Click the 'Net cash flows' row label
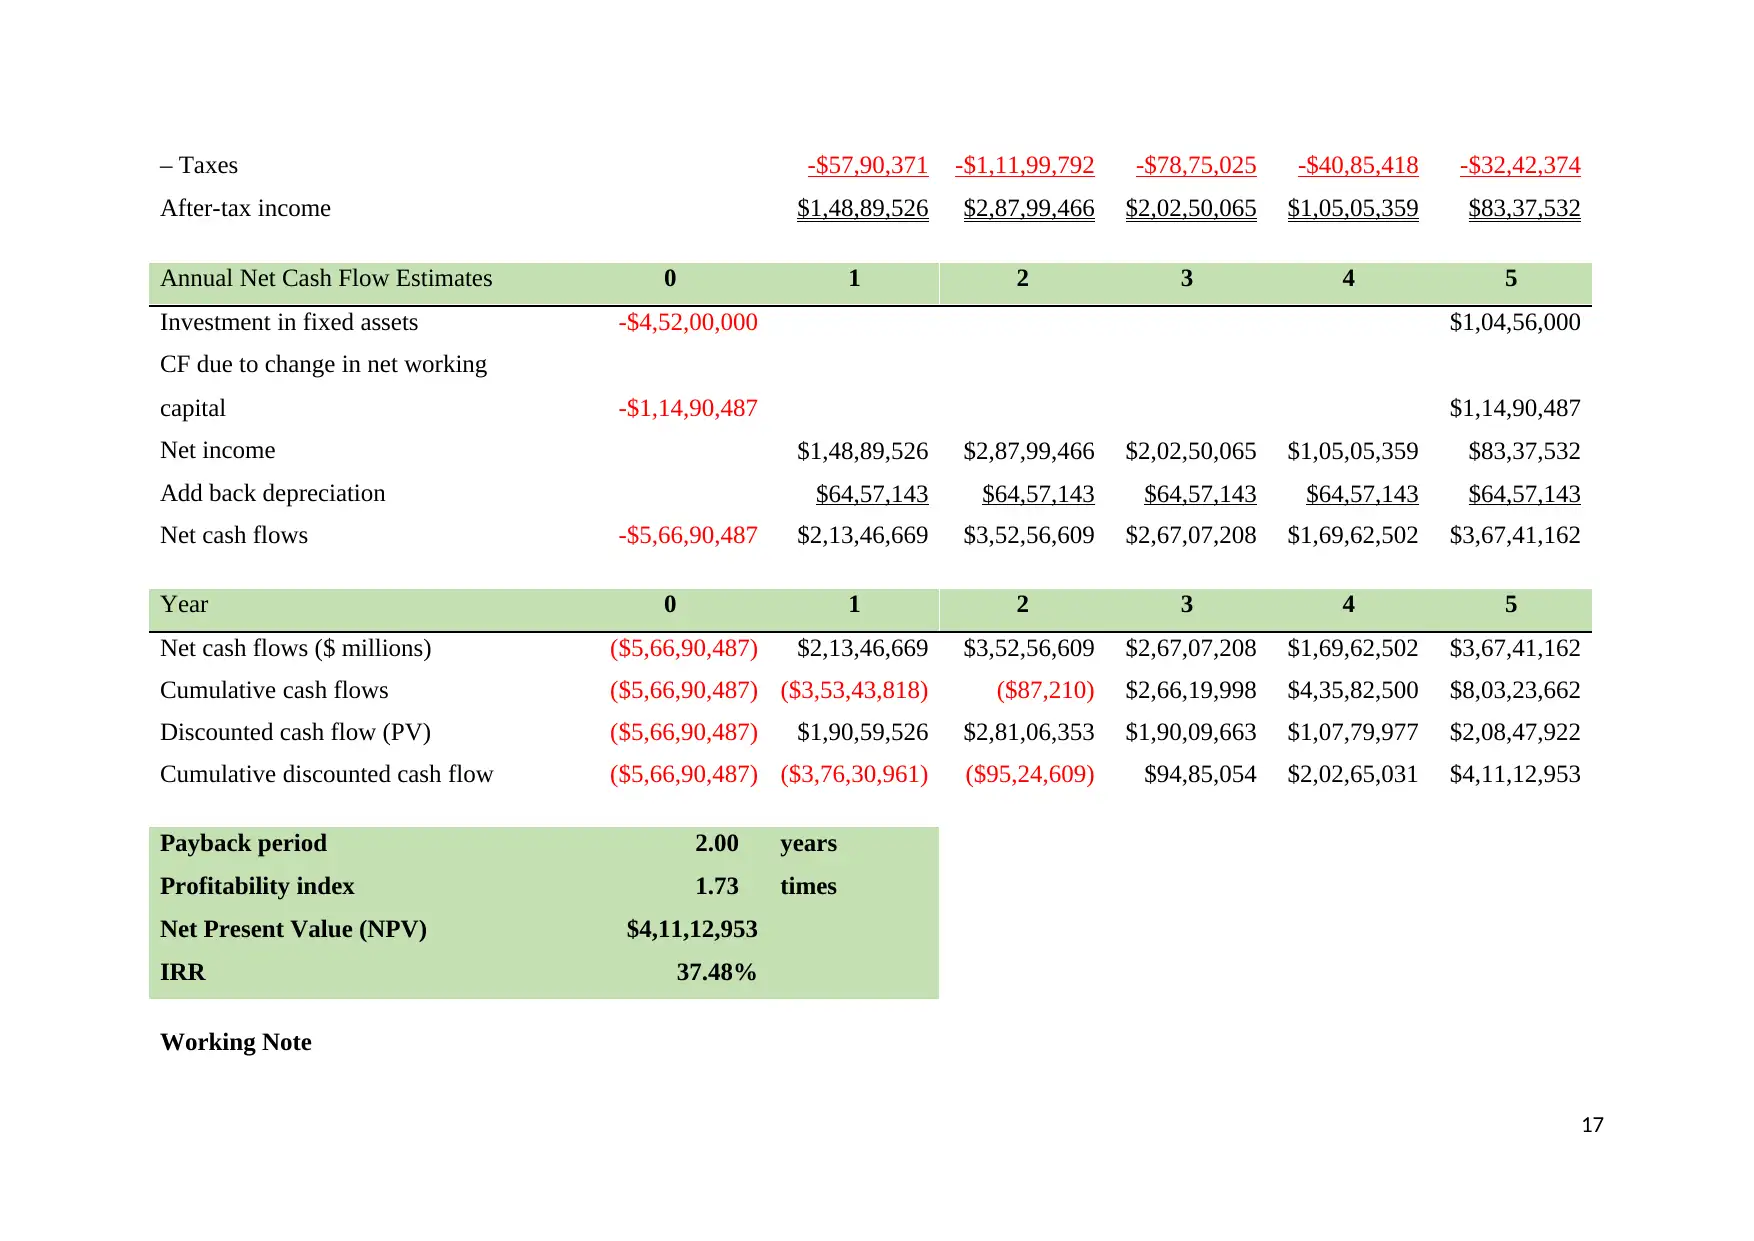Image resolution: width=1754 pixels, height=1241 pixels. coord(234,535)
